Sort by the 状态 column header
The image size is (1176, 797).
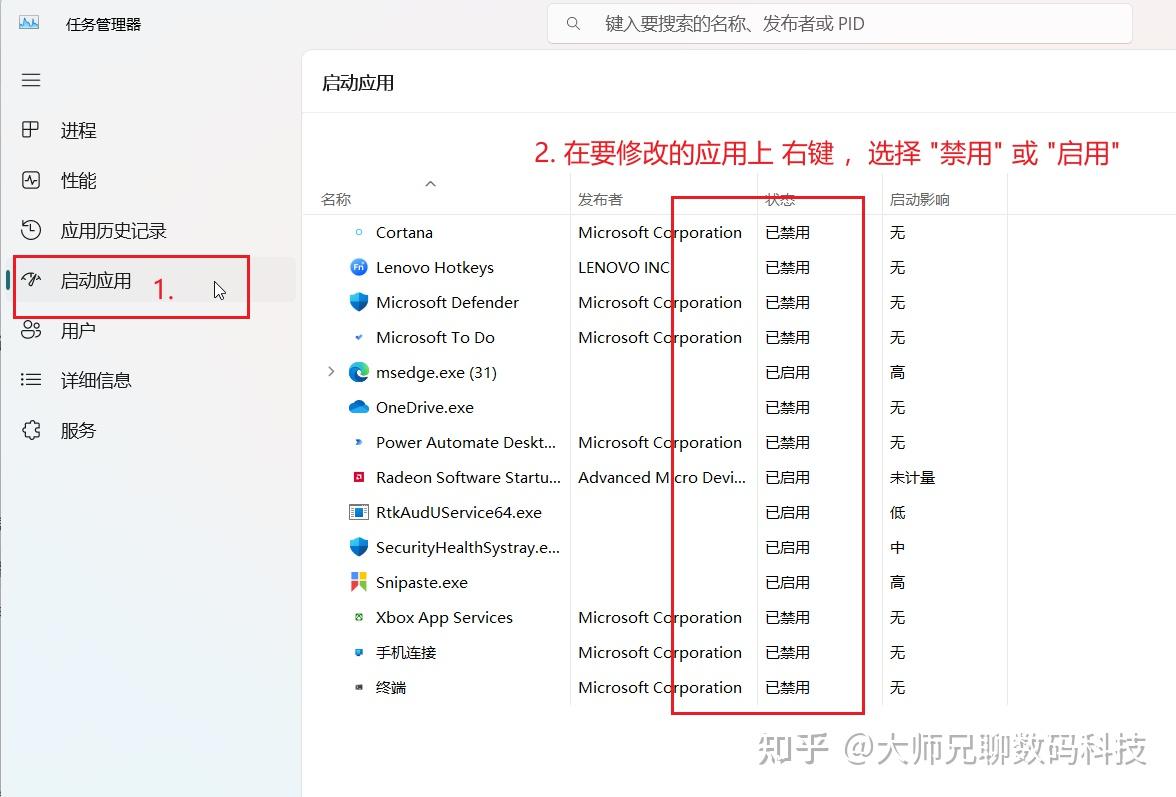(780, 199)
